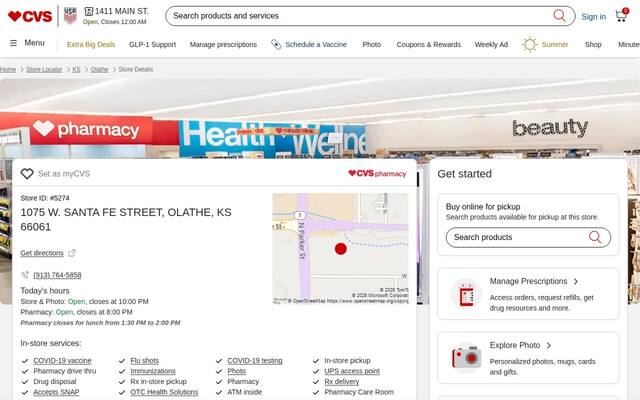Click the red location pin on the map

[341, 249]
